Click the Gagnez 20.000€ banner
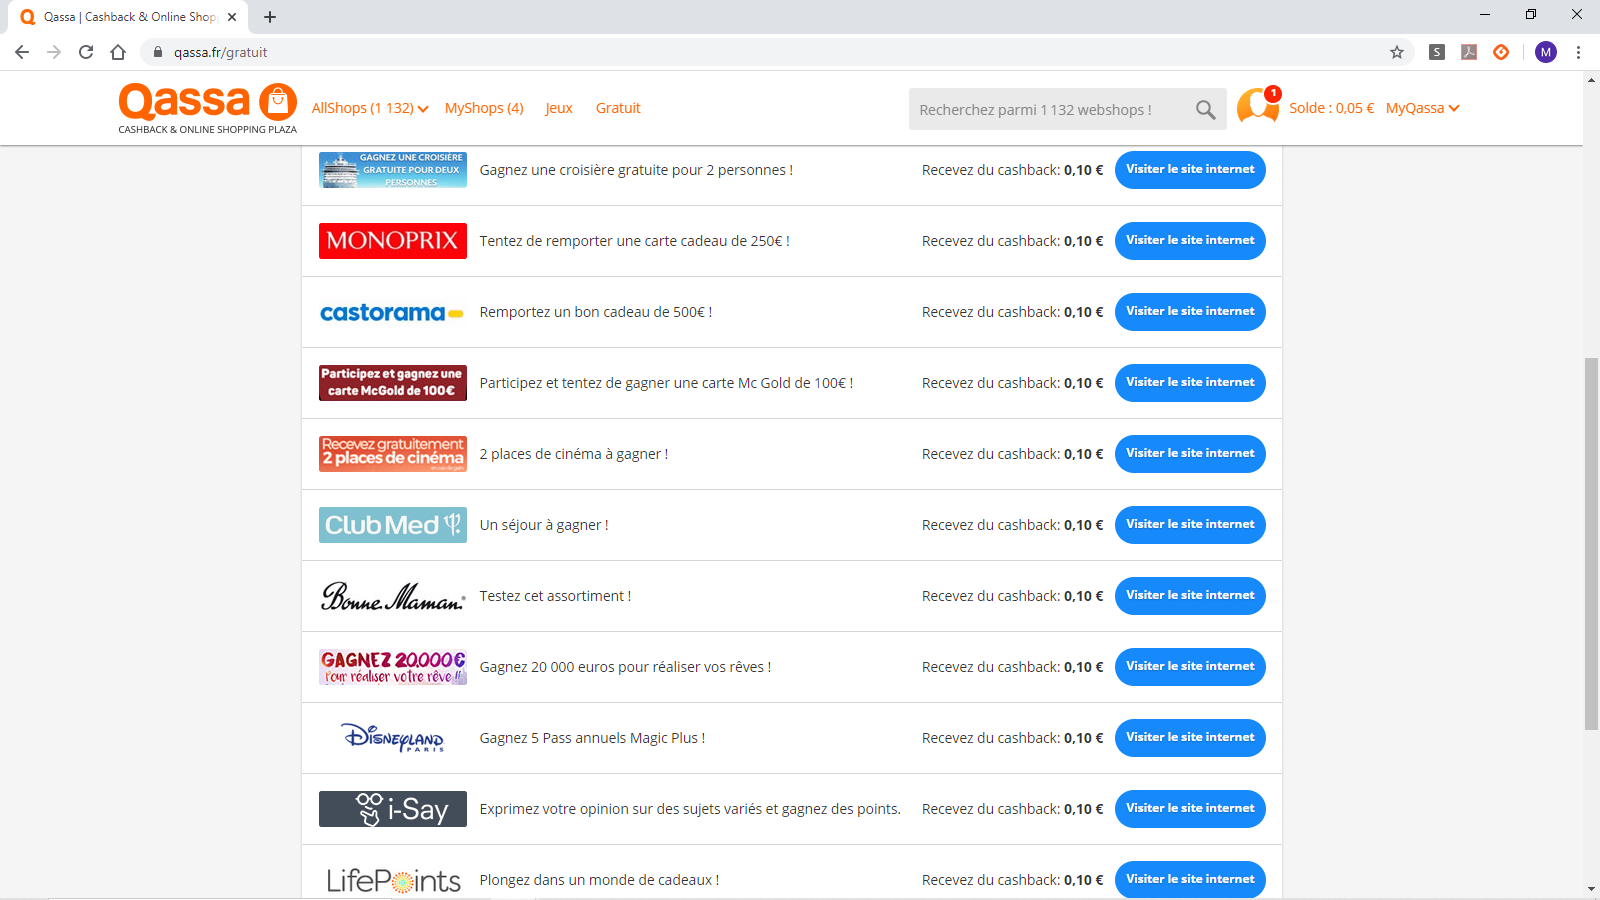 point(393,667)
